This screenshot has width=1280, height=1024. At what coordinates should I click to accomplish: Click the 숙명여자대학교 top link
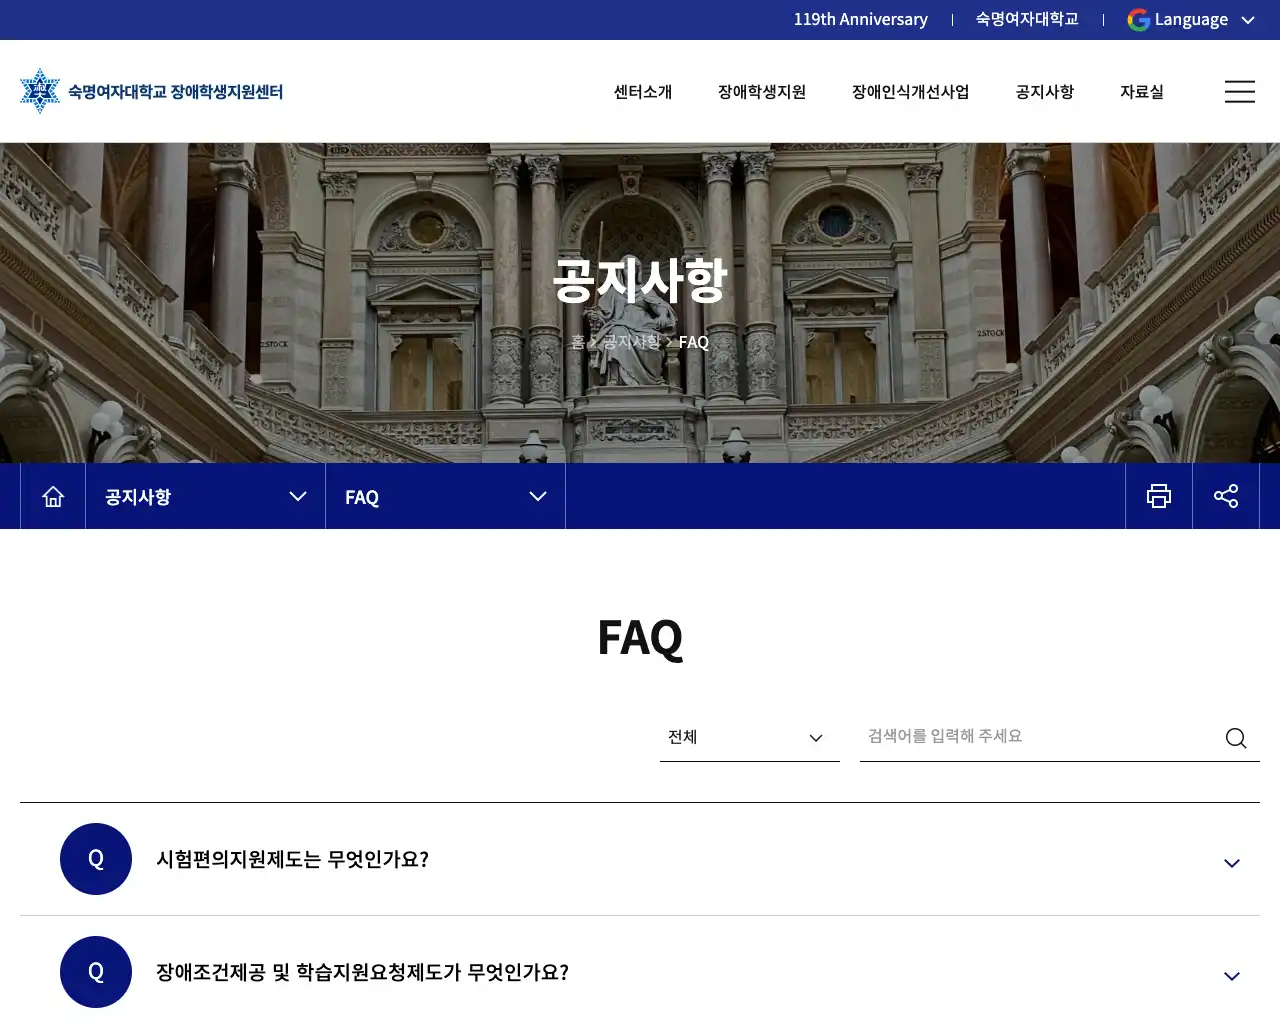(x=1026, y=20)
